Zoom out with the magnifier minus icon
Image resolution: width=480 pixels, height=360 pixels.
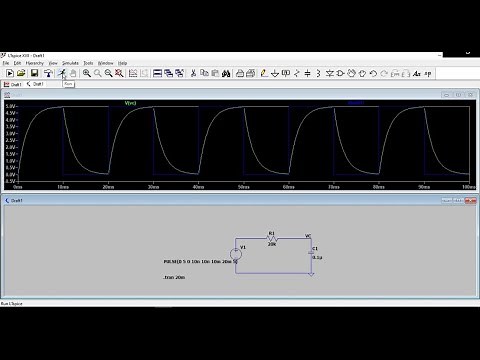tap(108, 73)
